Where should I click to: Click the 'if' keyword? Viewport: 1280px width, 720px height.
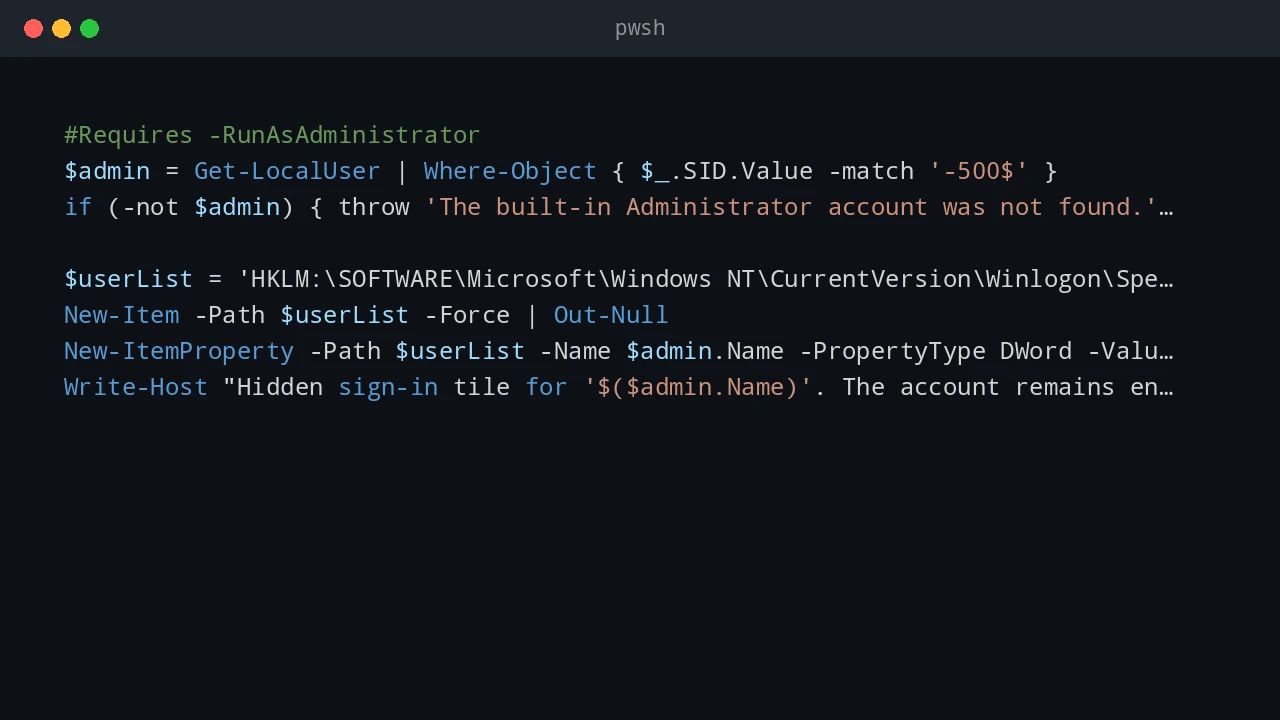(78, 207)
